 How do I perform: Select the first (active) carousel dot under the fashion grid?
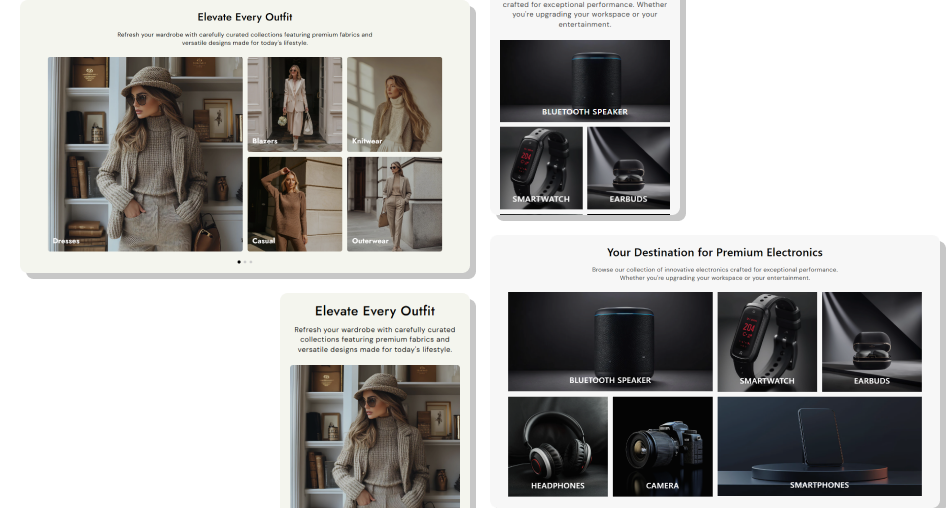[x=239, y=262]
